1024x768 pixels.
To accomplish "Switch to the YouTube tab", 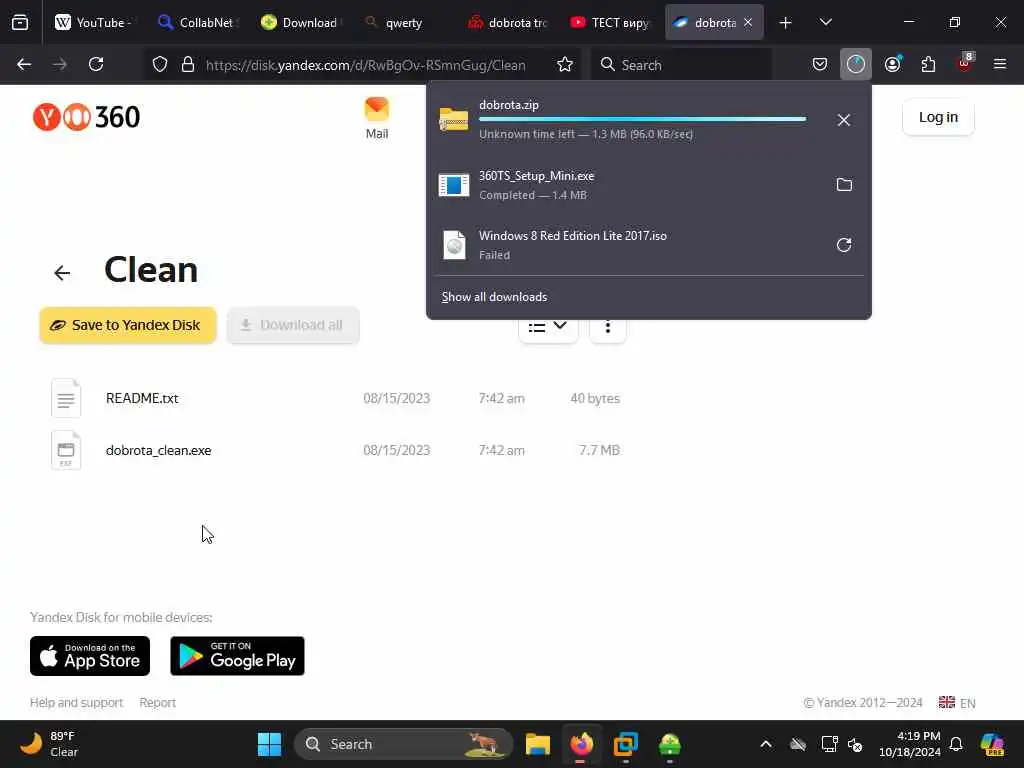I will point(93,22).
